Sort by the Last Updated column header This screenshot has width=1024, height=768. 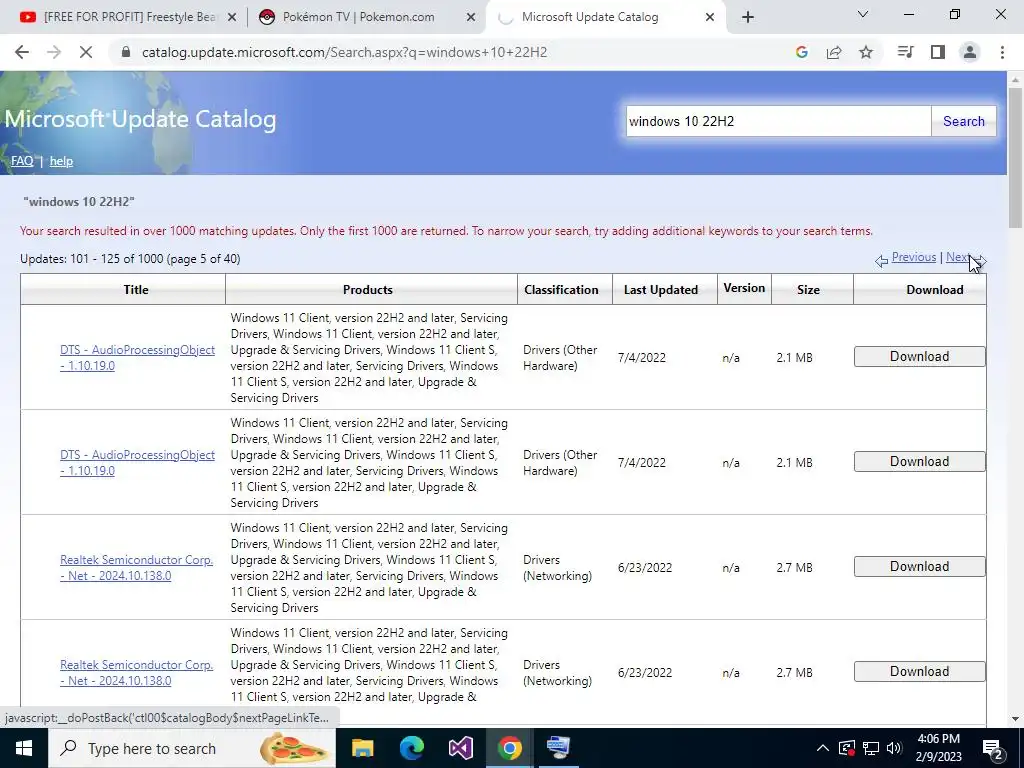click(661, 290)
